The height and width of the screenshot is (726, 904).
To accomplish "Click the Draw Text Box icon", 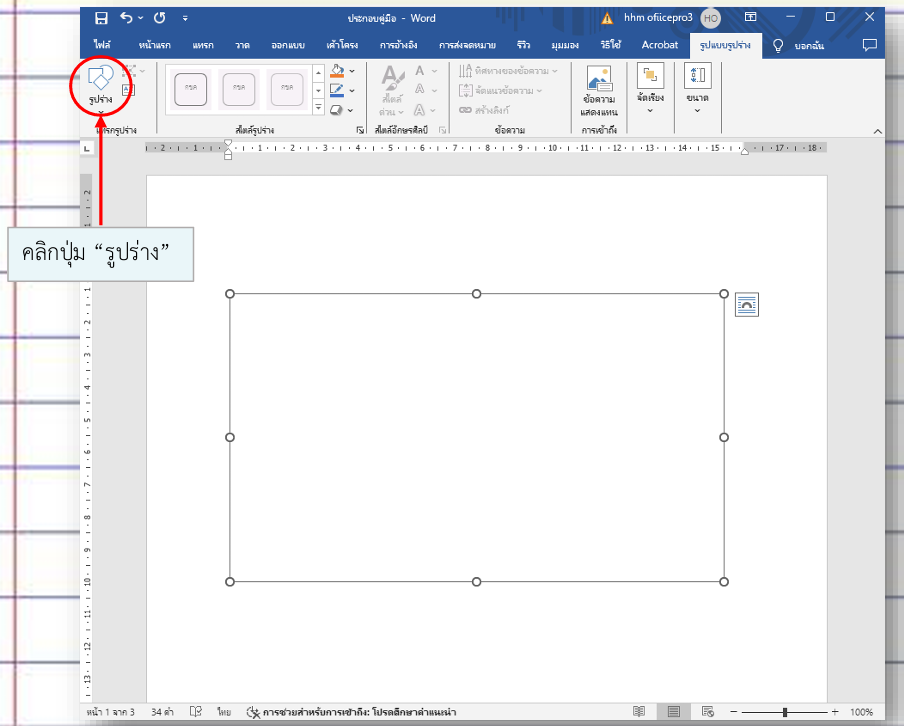I will 128,89.
